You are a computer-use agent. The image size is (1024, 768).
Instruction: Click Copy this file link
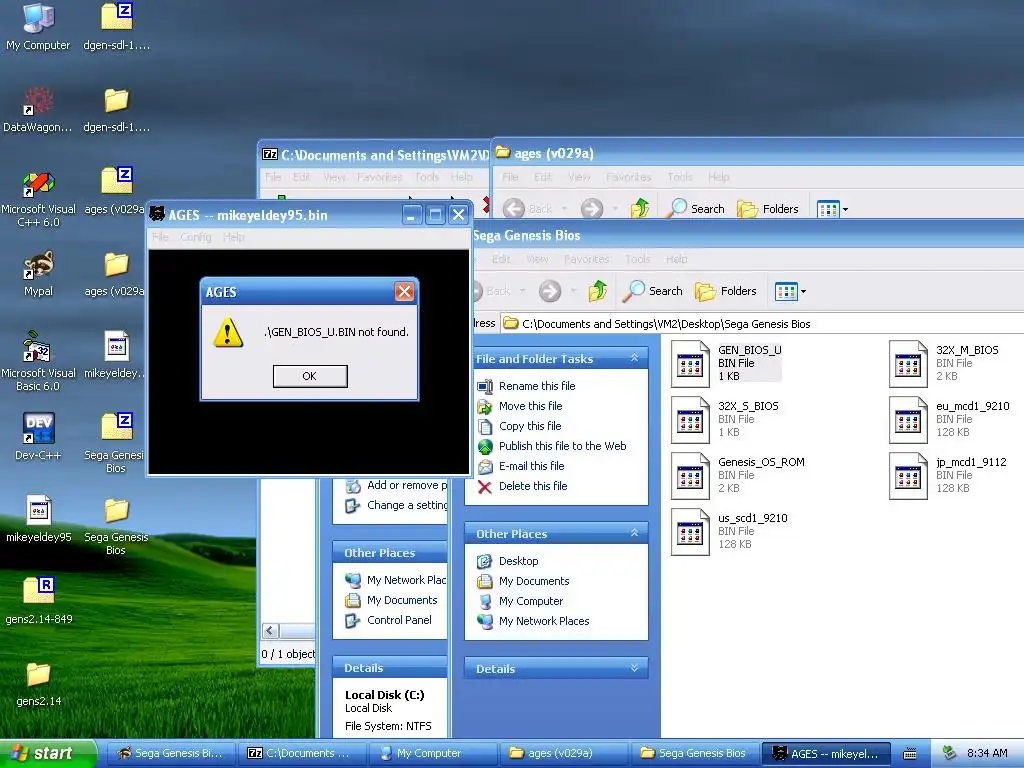[530, 426]
